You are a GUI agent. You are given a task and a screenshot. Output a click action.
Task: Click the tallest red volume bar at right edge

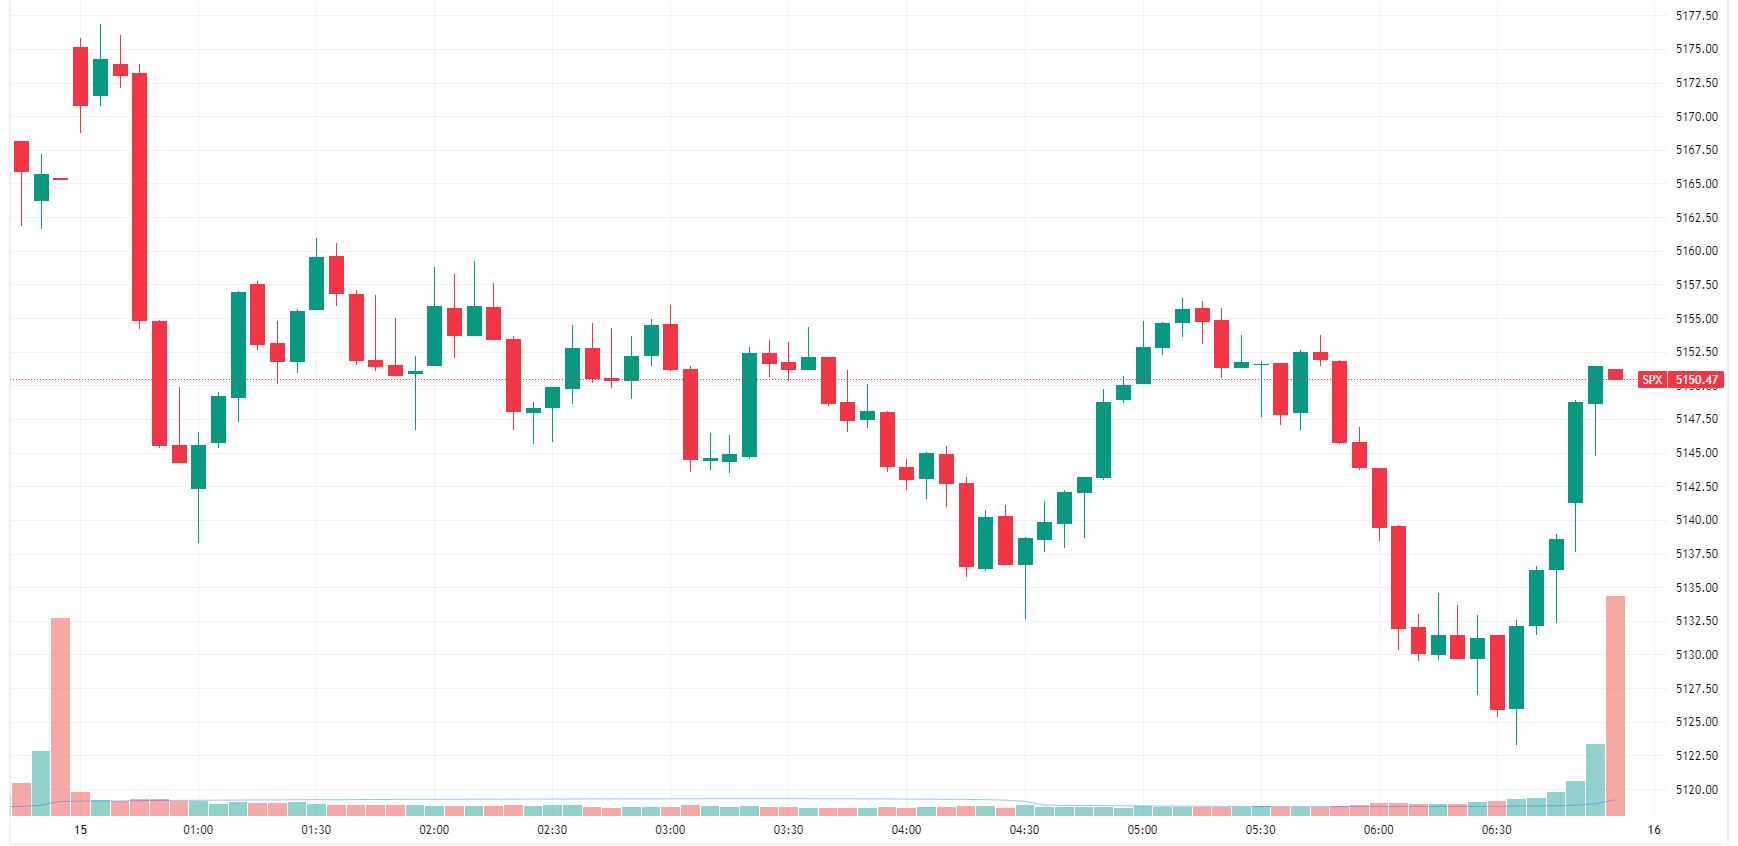pos(1615,705)
